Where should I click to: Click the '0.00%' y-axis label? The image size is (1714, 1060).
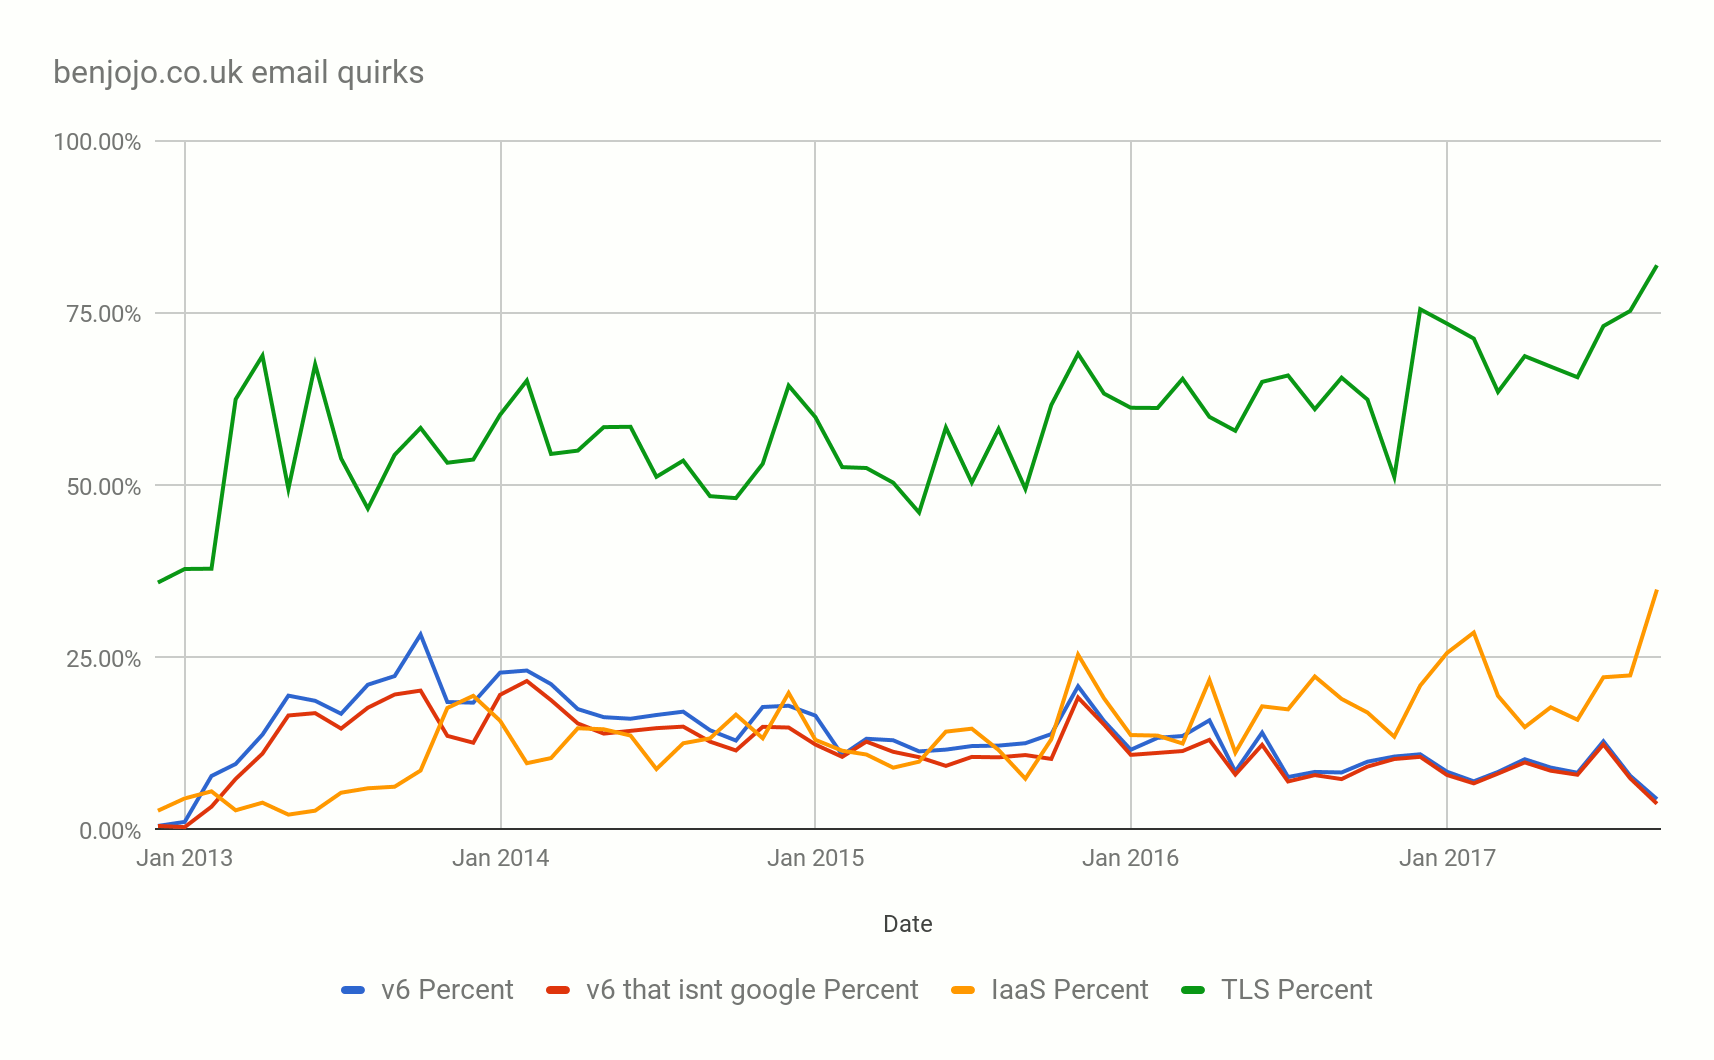click(x=110, y=831)
